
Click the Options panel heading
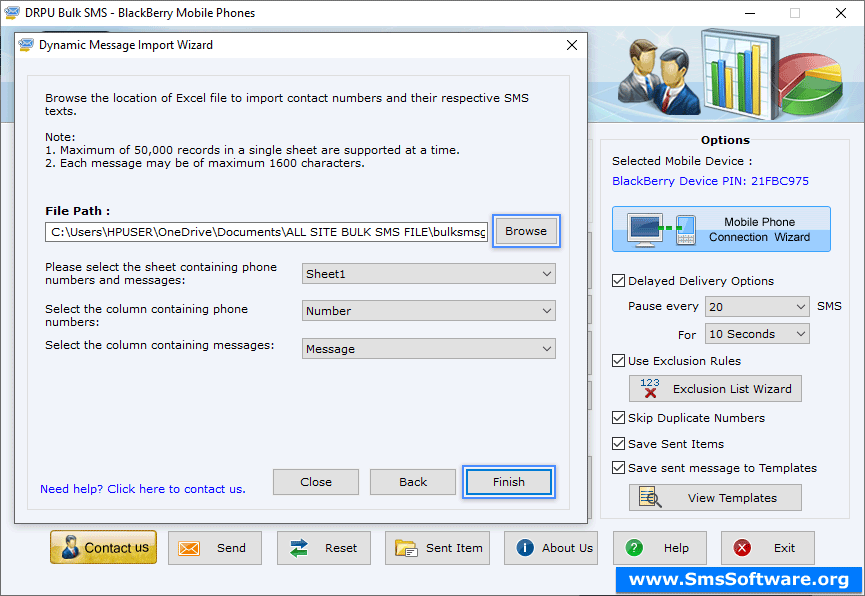point(725,140)
